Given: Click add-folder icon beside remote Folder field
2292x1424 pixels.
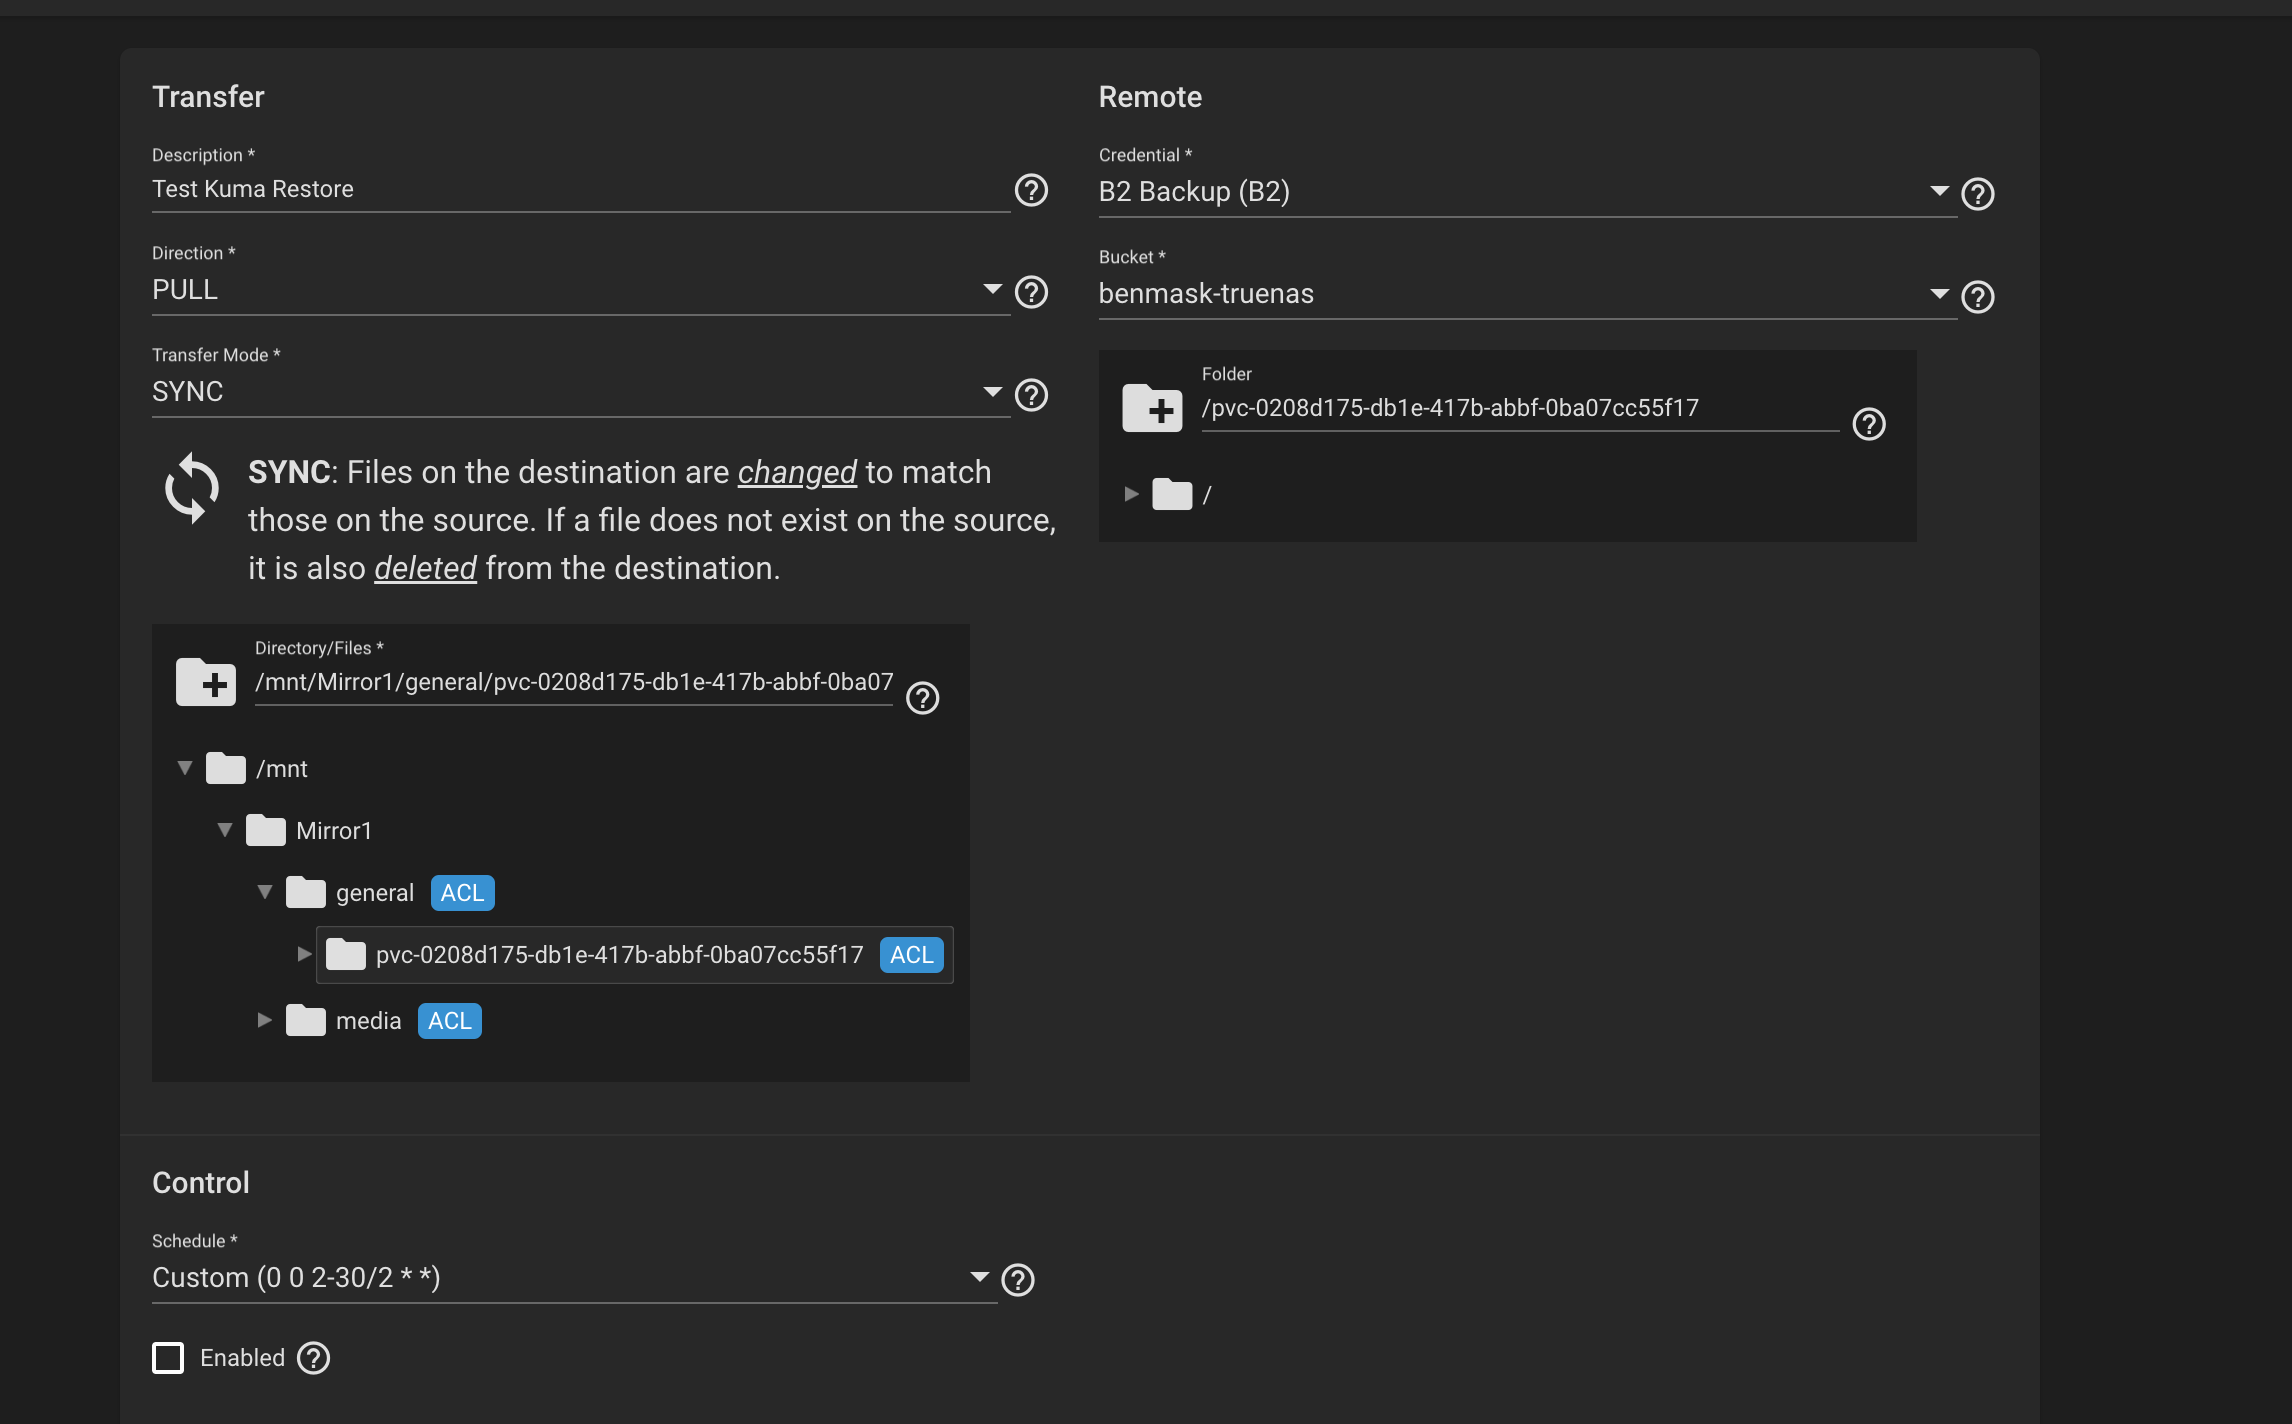Looking at the screenshot, I should 1152,408.
